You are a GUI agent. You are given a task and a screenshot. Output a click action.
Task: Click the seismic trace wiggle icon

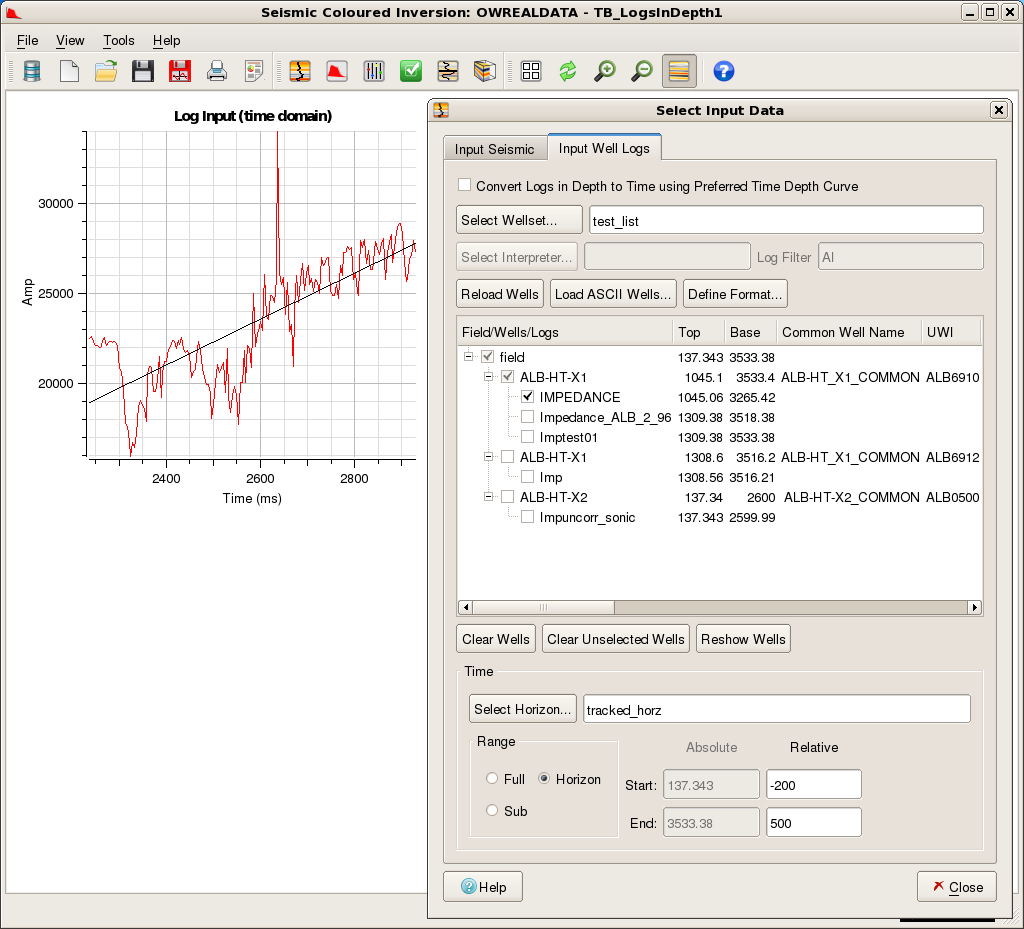click(448, 71)
